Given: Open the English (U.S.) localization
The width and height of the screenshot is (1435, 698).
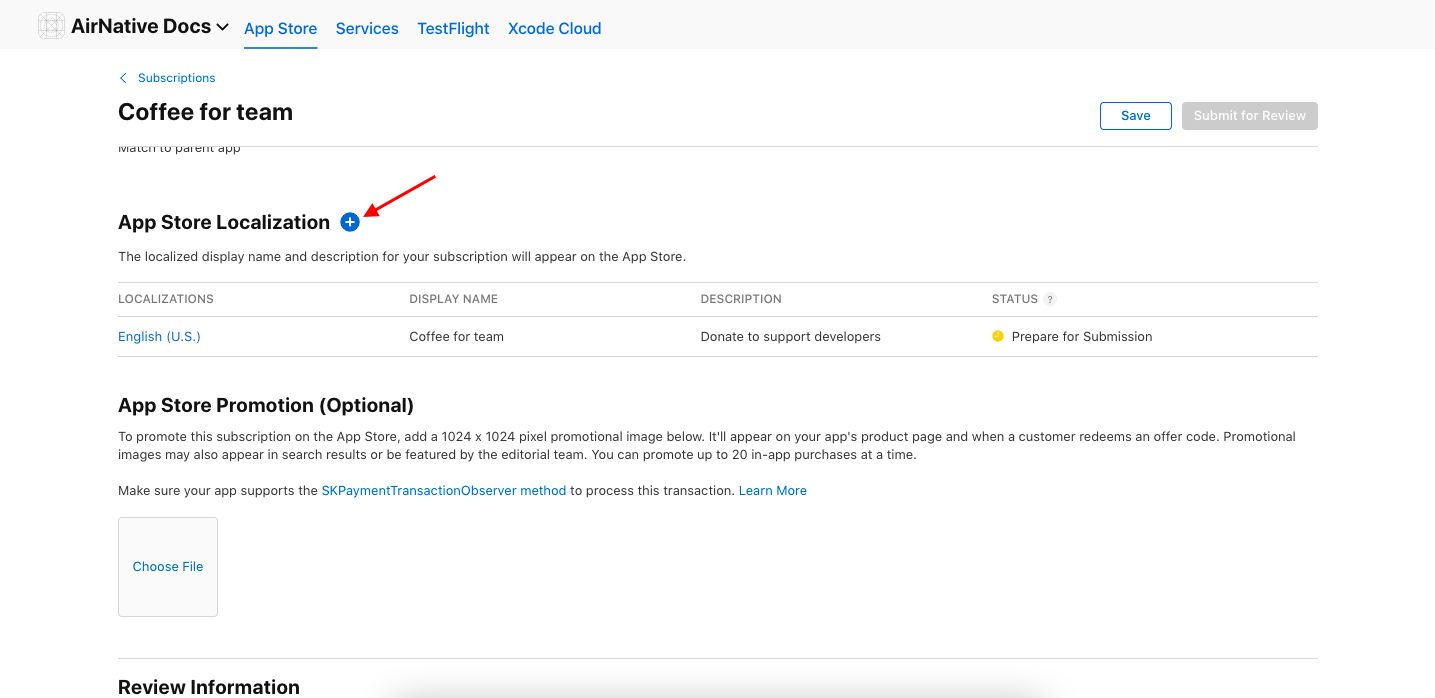Looking at the screenshot, I should [159, 337].
